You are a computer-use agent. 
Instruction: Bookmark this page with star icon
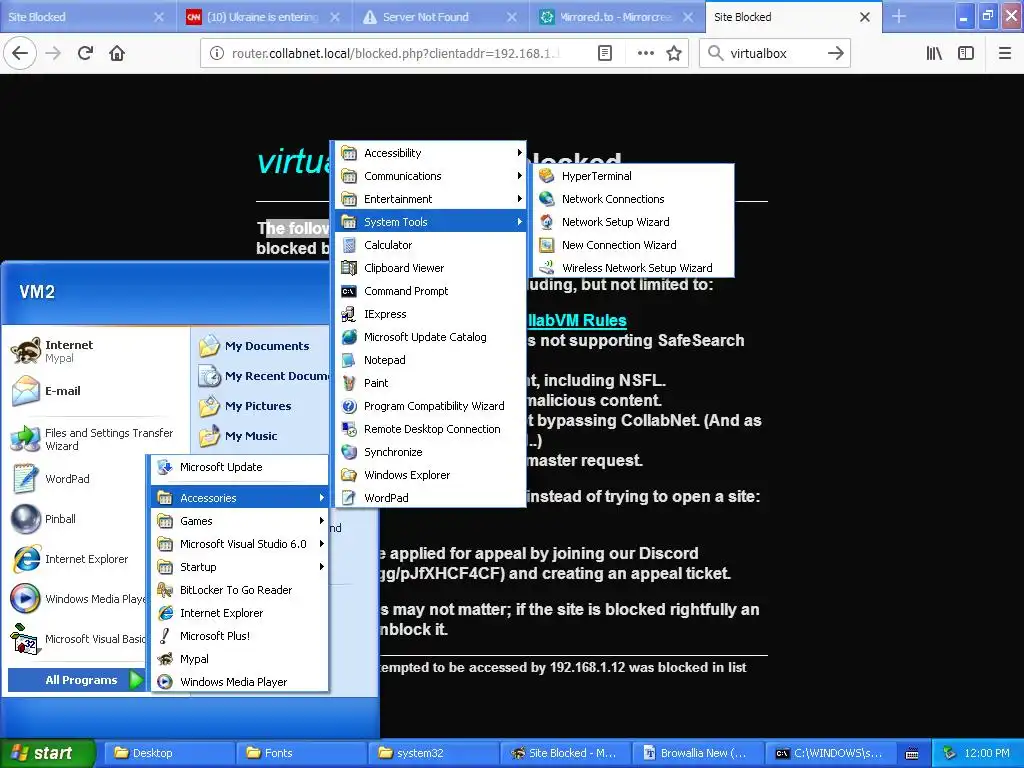[674, 54]
